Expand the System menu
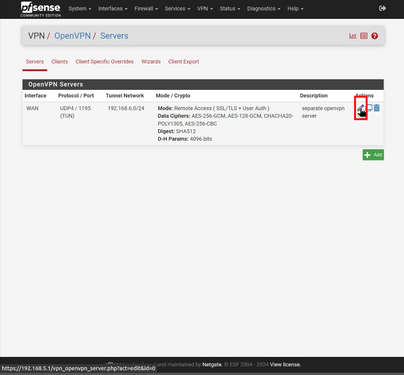404x375 pixels. point(80,9)
